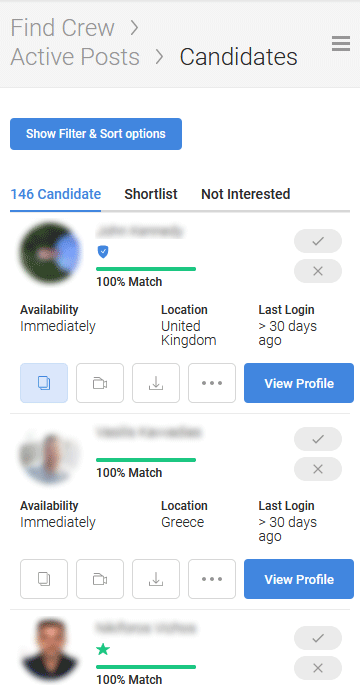Viewport: 360px width, 695px height.
Task: Reject first candidate with the X button
Action: (x=318, y=271)
